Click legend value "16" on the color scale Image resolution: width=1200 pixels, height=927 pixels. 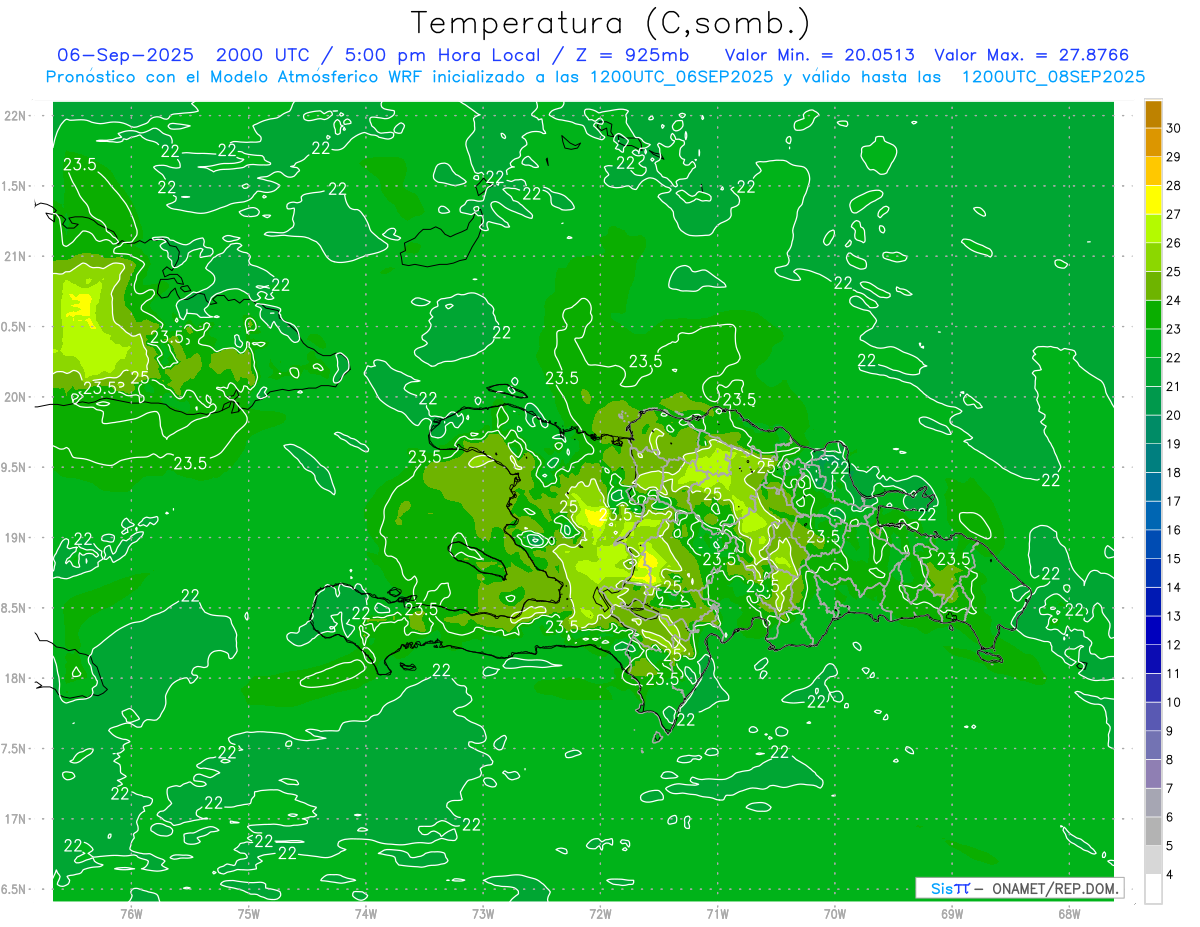click(x=1174, y=530)
